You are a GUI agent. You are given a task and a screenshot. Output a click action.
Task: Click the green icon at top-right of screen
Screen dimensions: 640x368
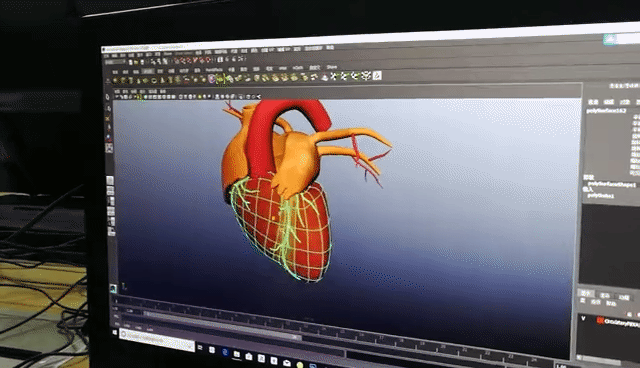(x=610, y=39)
